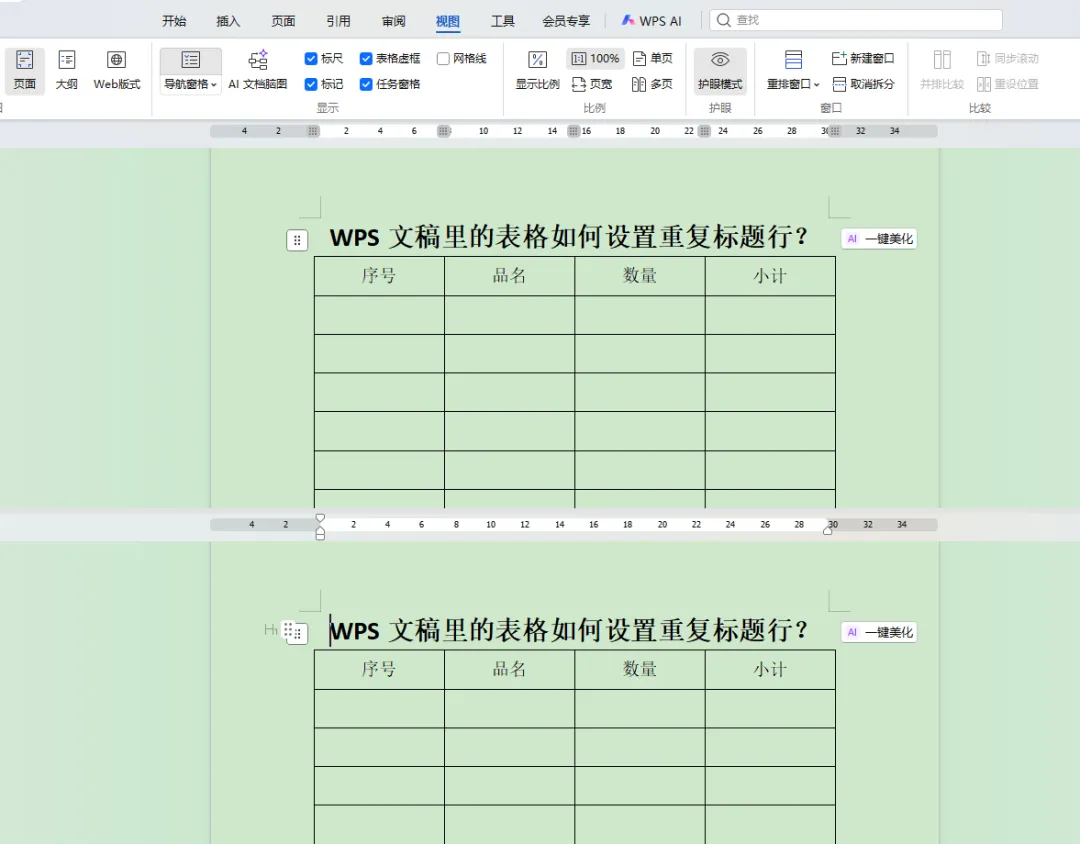
Task: Click the lower ruler's left indent marker
Action: (320, 527)
